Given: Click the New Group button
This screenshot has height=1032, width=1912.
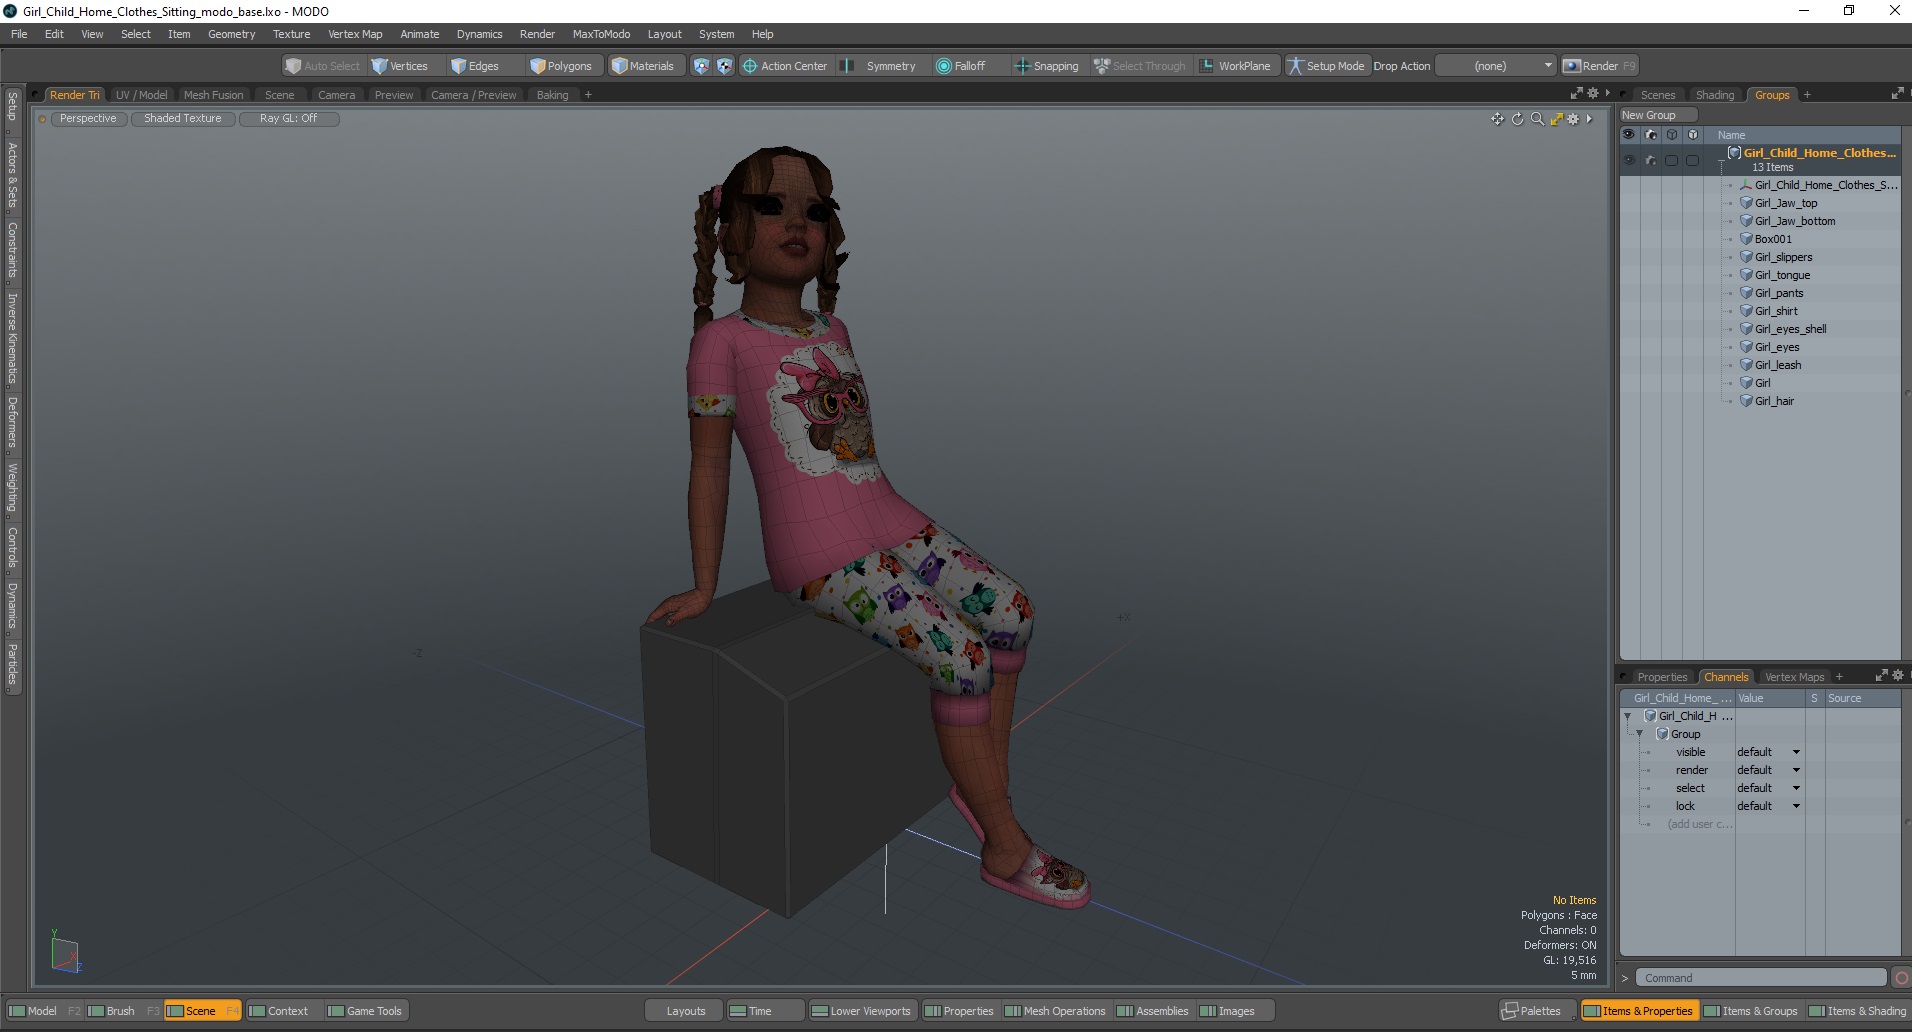Looking at the screenshot, I should point(1659,115).
